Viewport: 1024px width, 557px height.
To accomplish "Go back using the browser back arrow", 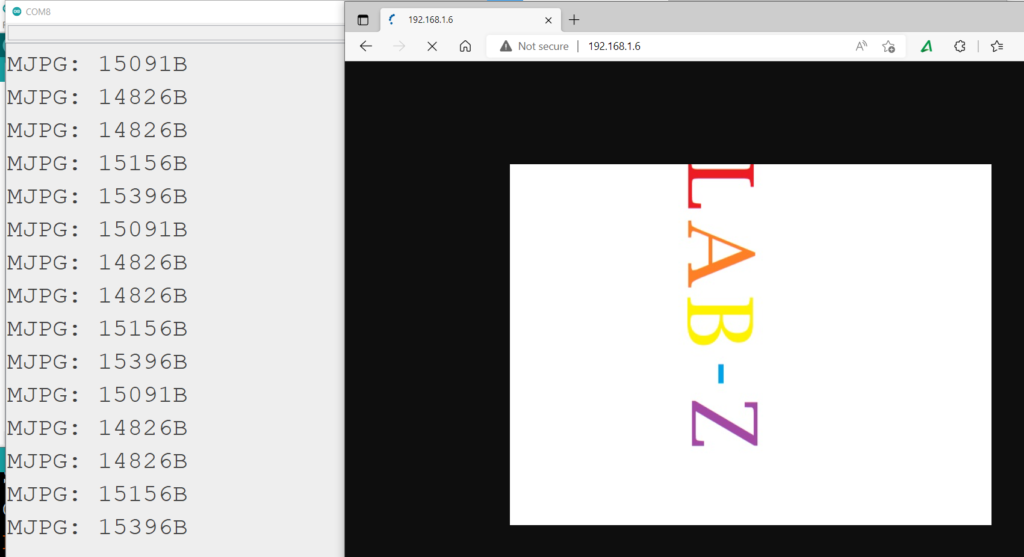I will [x=366, y=46].
